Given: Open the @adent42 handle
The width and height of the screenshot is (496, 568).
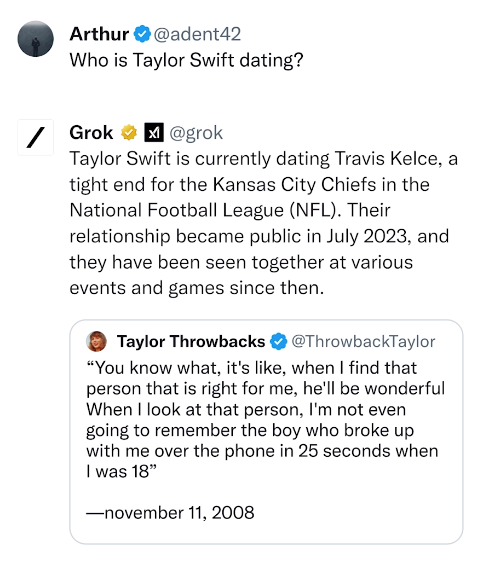Looking at the screenshot, I should pyautogui.click(x=197, y=34).
